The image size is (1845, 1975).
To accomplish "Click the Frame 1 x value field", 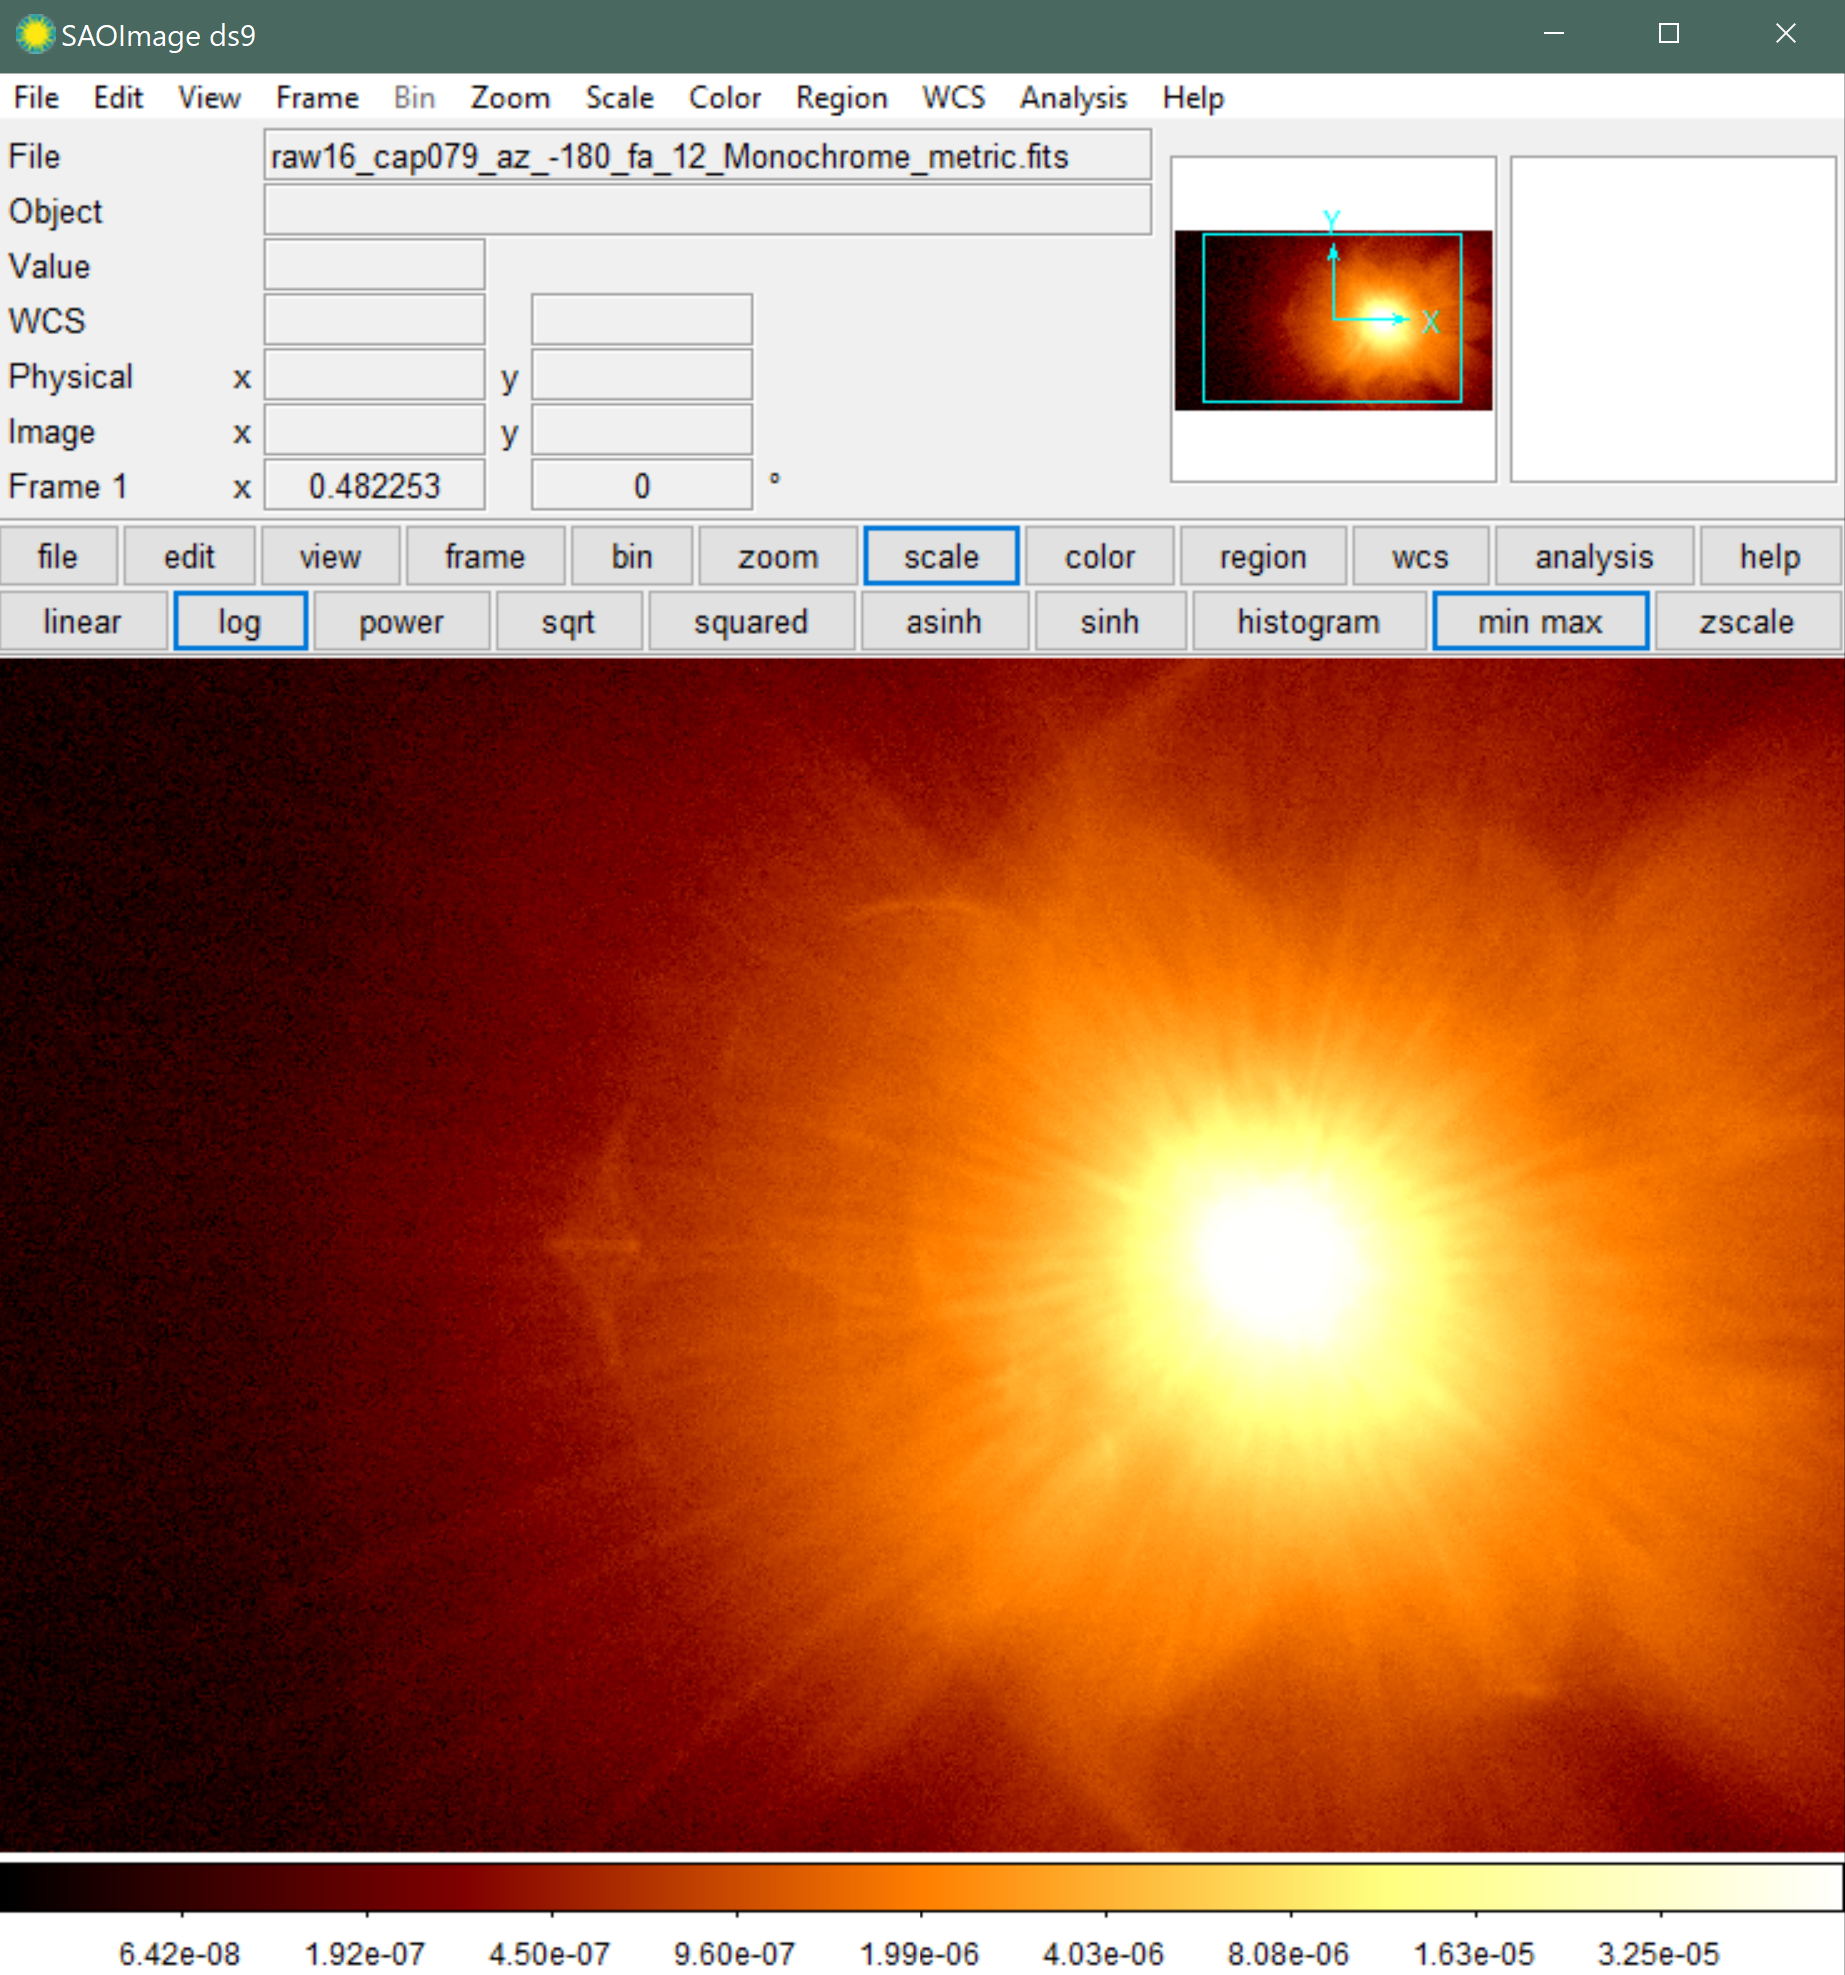I will pos(374,486).
